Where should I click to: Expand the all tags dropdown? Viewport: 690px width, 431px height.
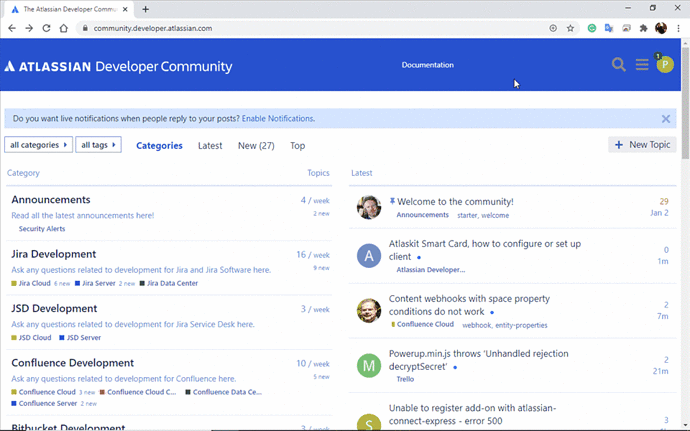tap(99, 145)
